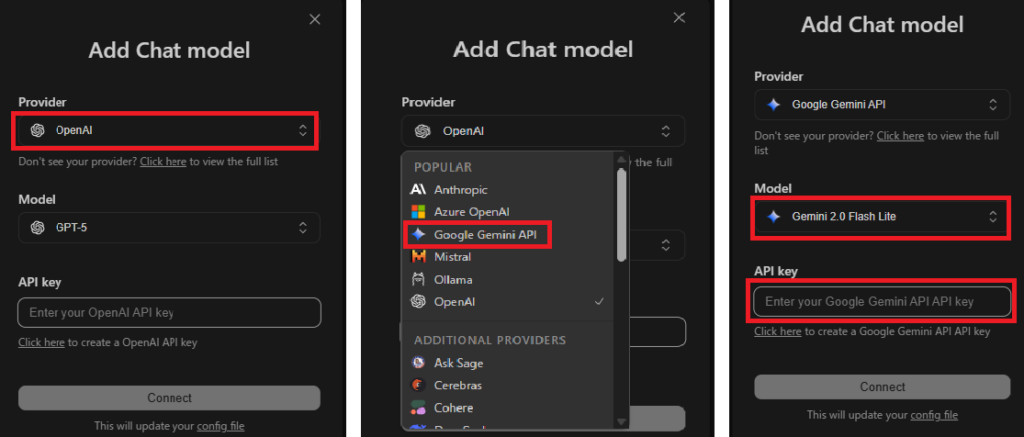Image resolution: width=1024 pixels, height=437 pixels.
Task: Open the Provider selector set to Google Gemini API
Action: [x=881, y=104]
